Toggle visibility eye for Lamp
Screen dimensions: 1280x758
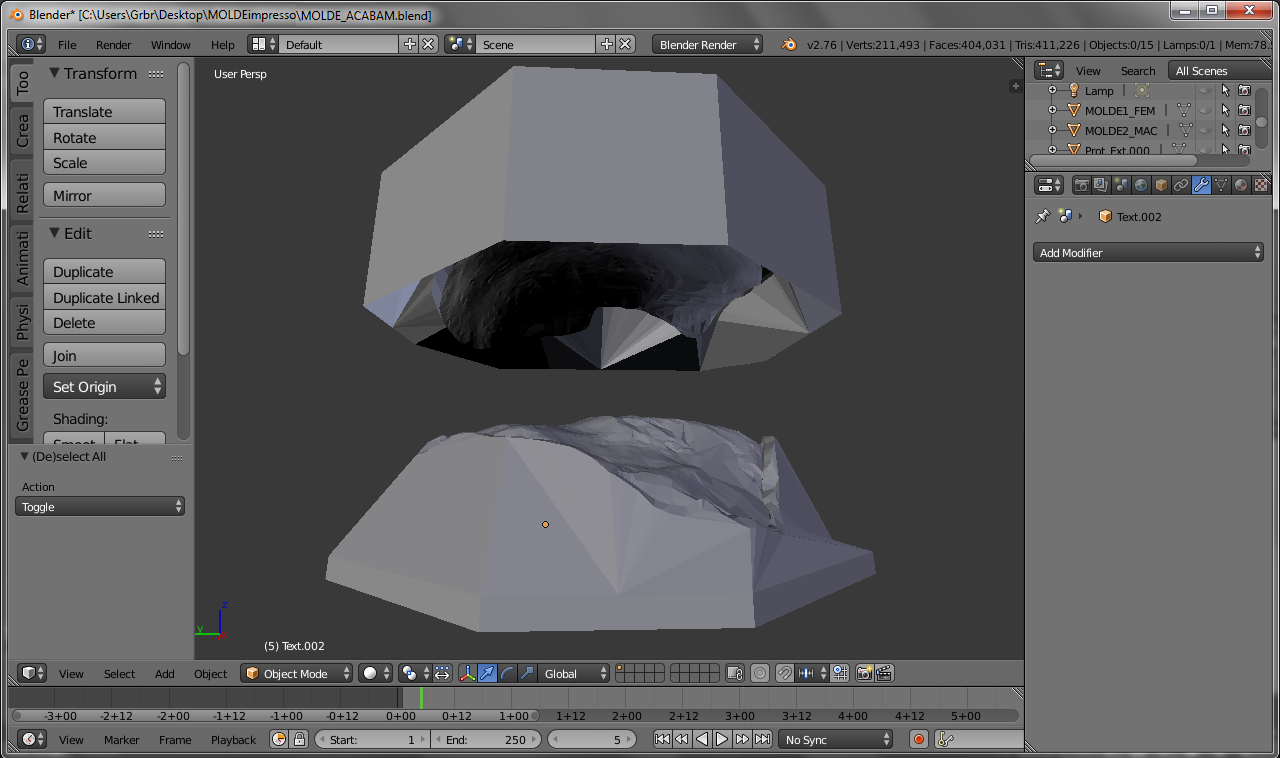click(x=1205, y=90)
